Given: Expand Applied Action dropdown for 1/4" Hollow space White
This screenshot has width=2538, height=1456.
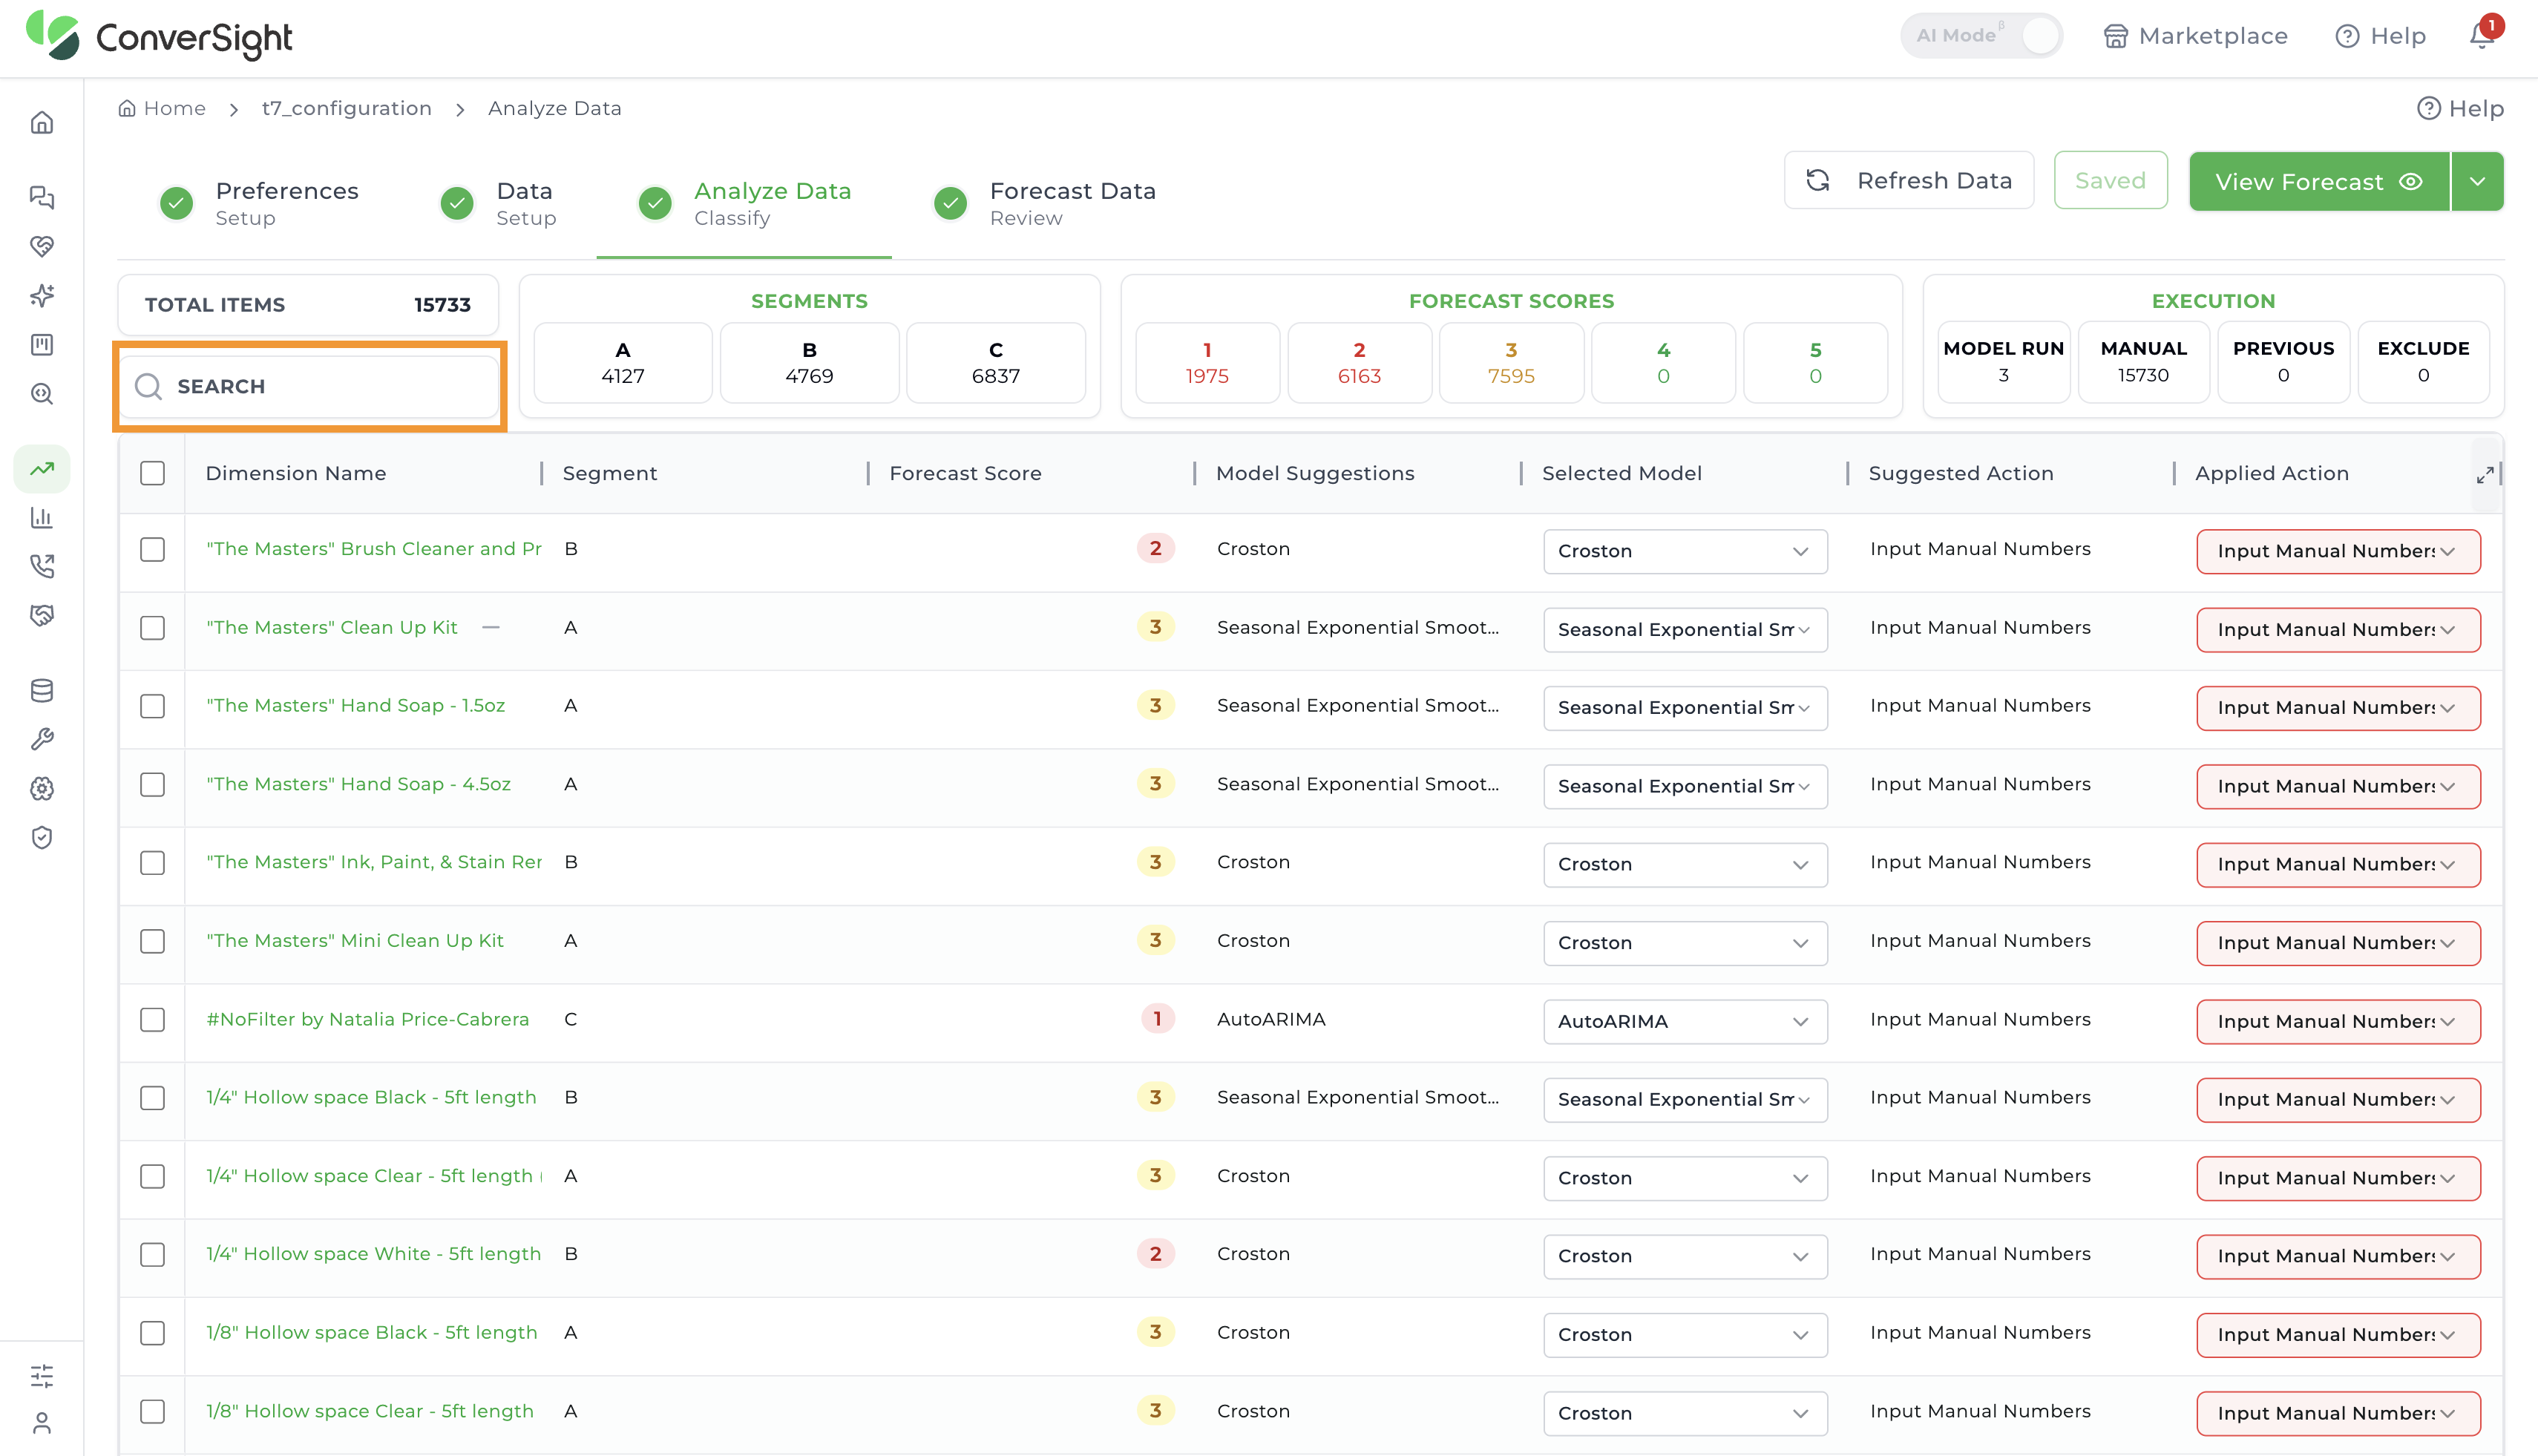Looking at the screenshot, I should [x=2338, y=1256].
